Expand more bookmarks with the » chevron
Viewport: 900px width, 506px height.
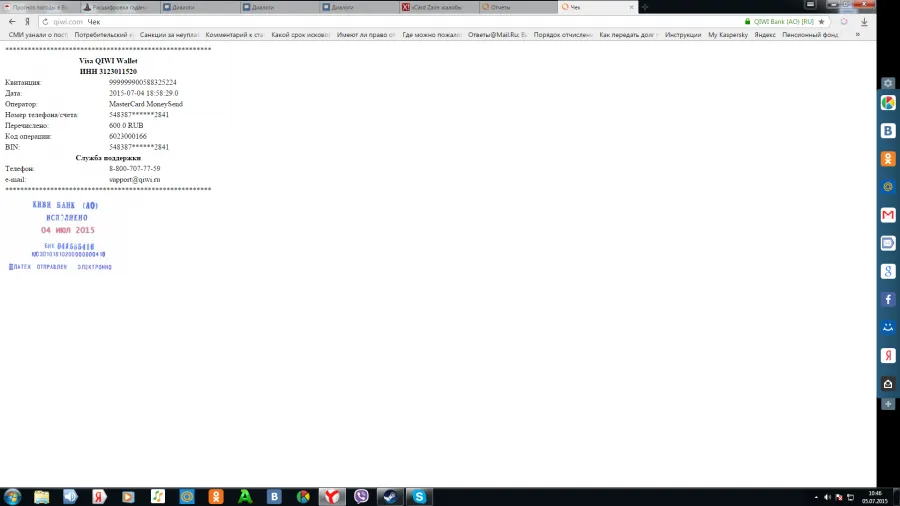[x=858, y=35]
